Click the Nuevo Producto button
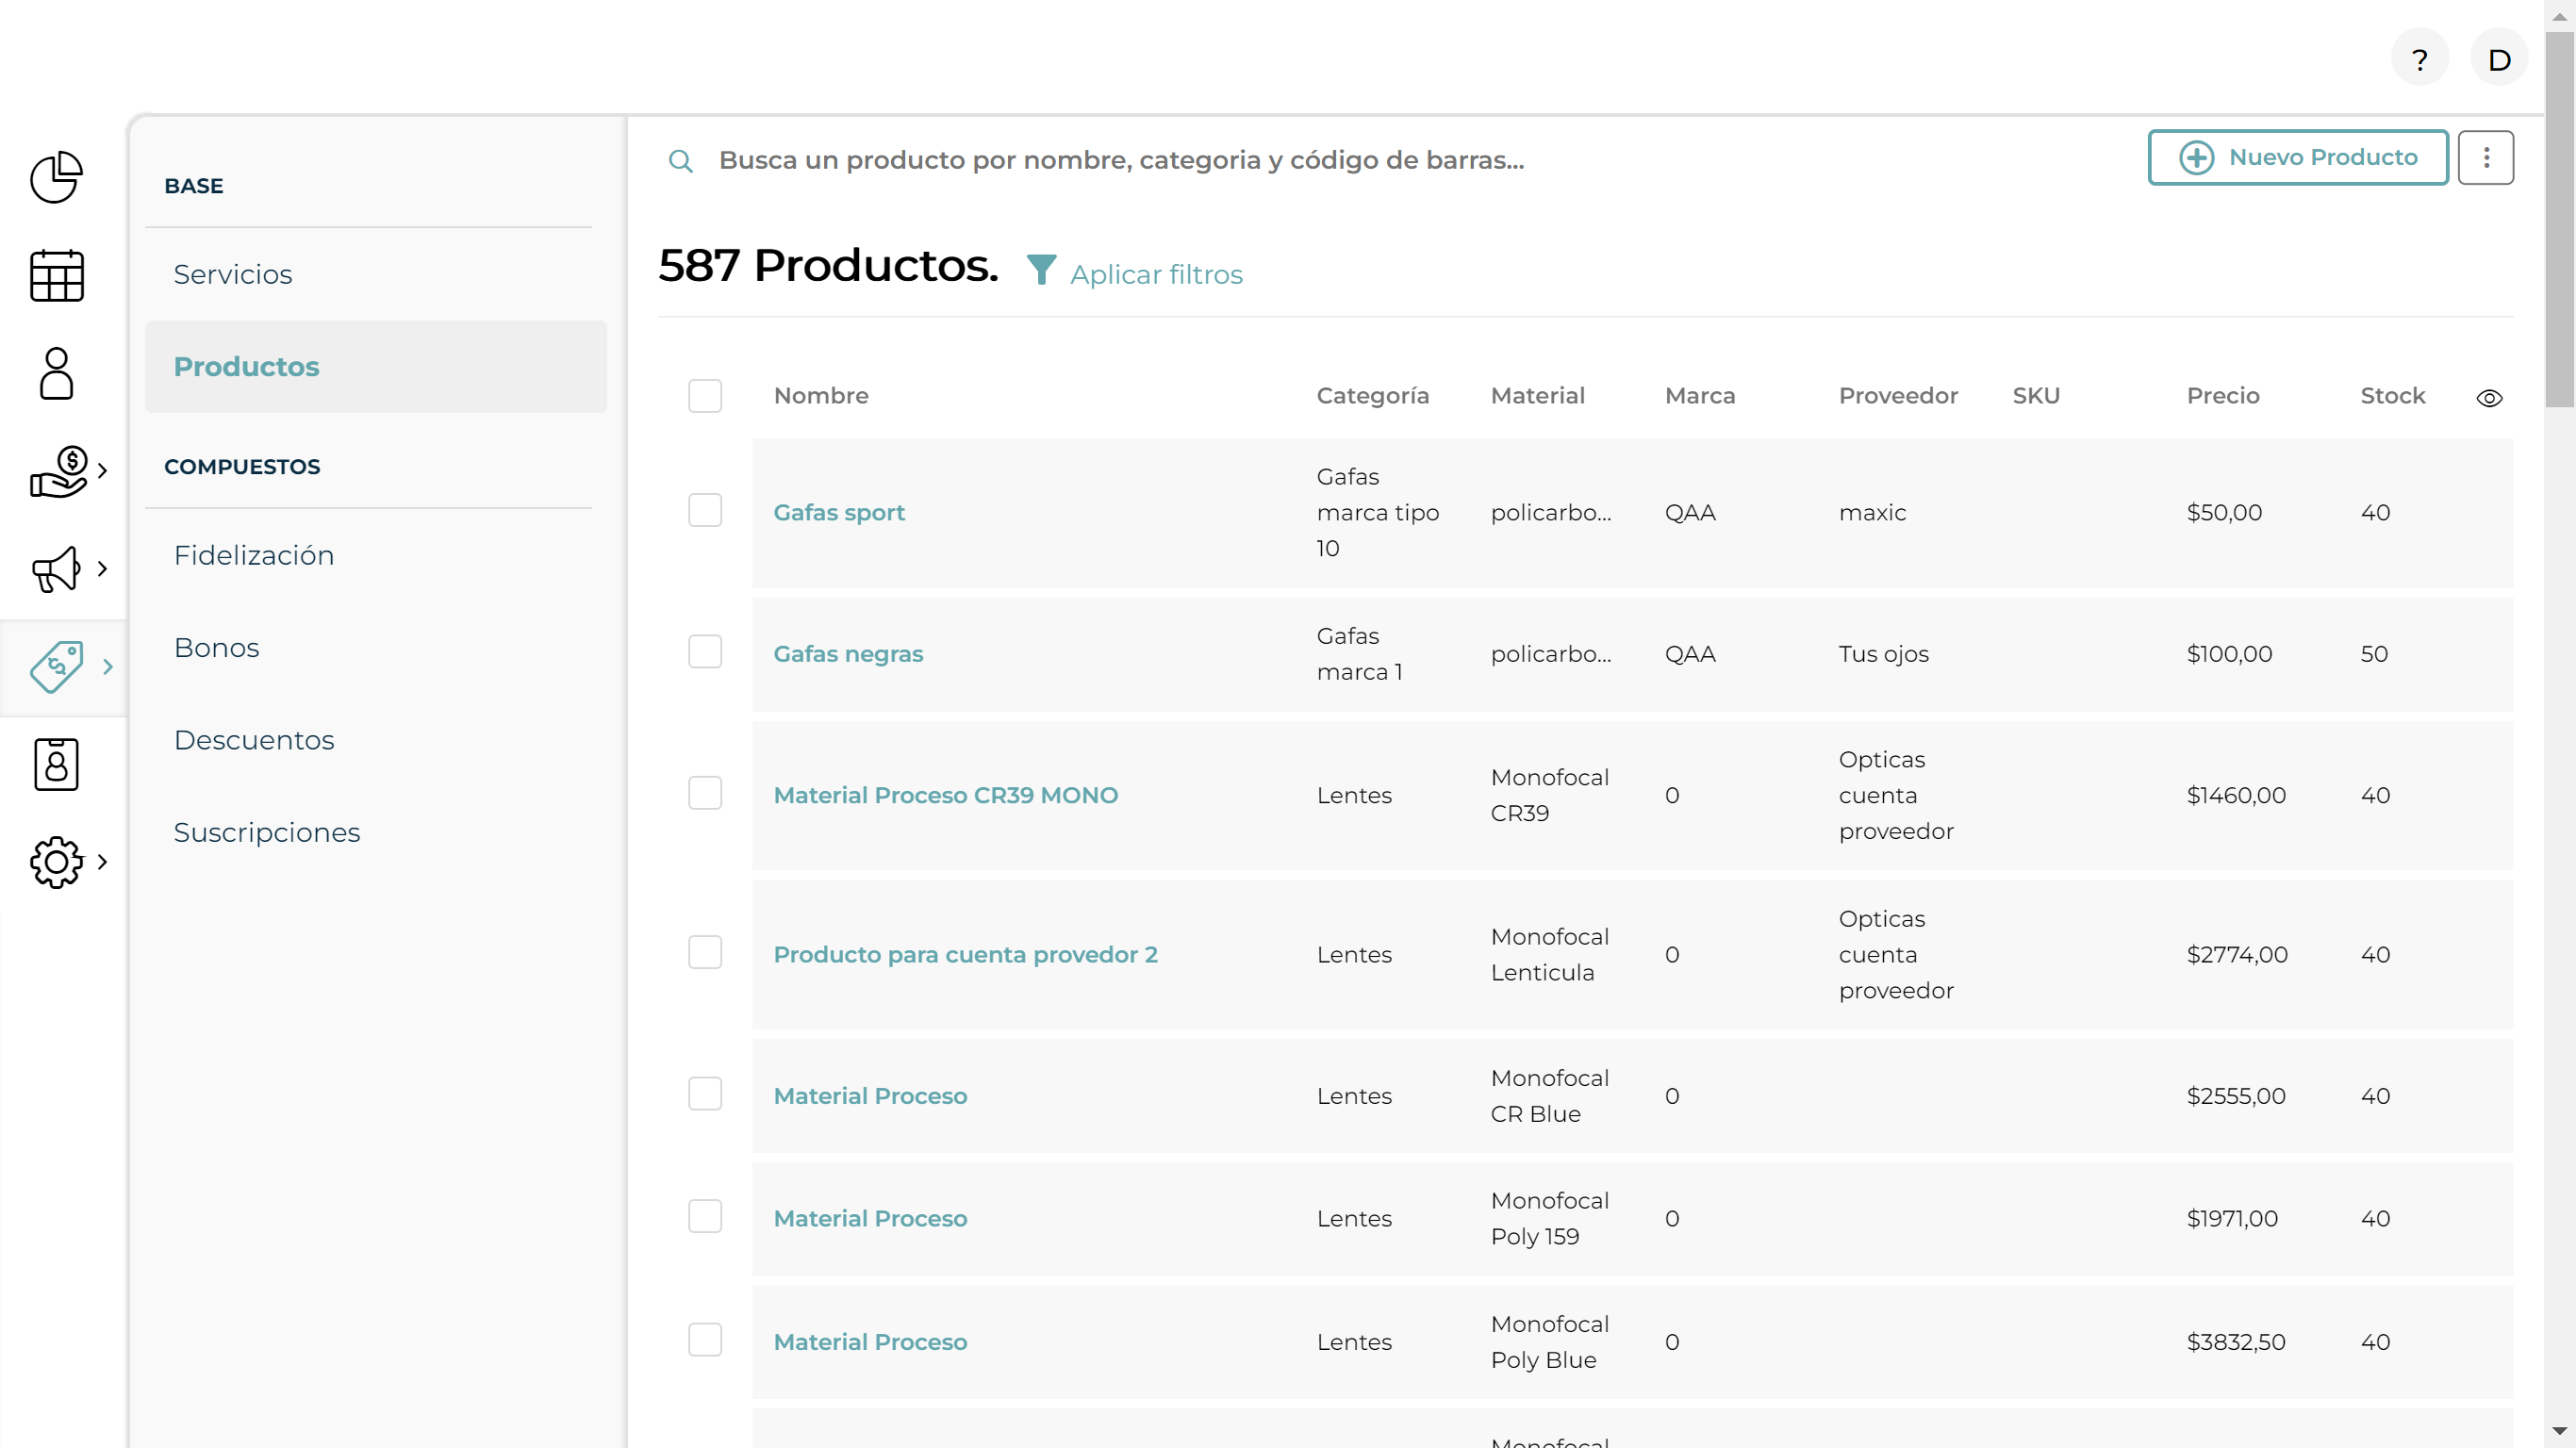The image size is (2576, 1448). coord(2298,158)
